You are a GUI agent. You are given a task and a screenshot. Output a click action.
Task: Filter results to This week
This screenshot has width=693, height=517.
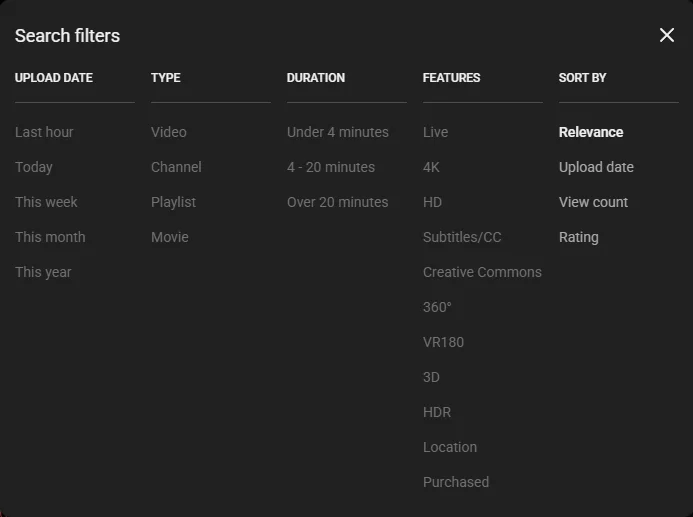46,202
